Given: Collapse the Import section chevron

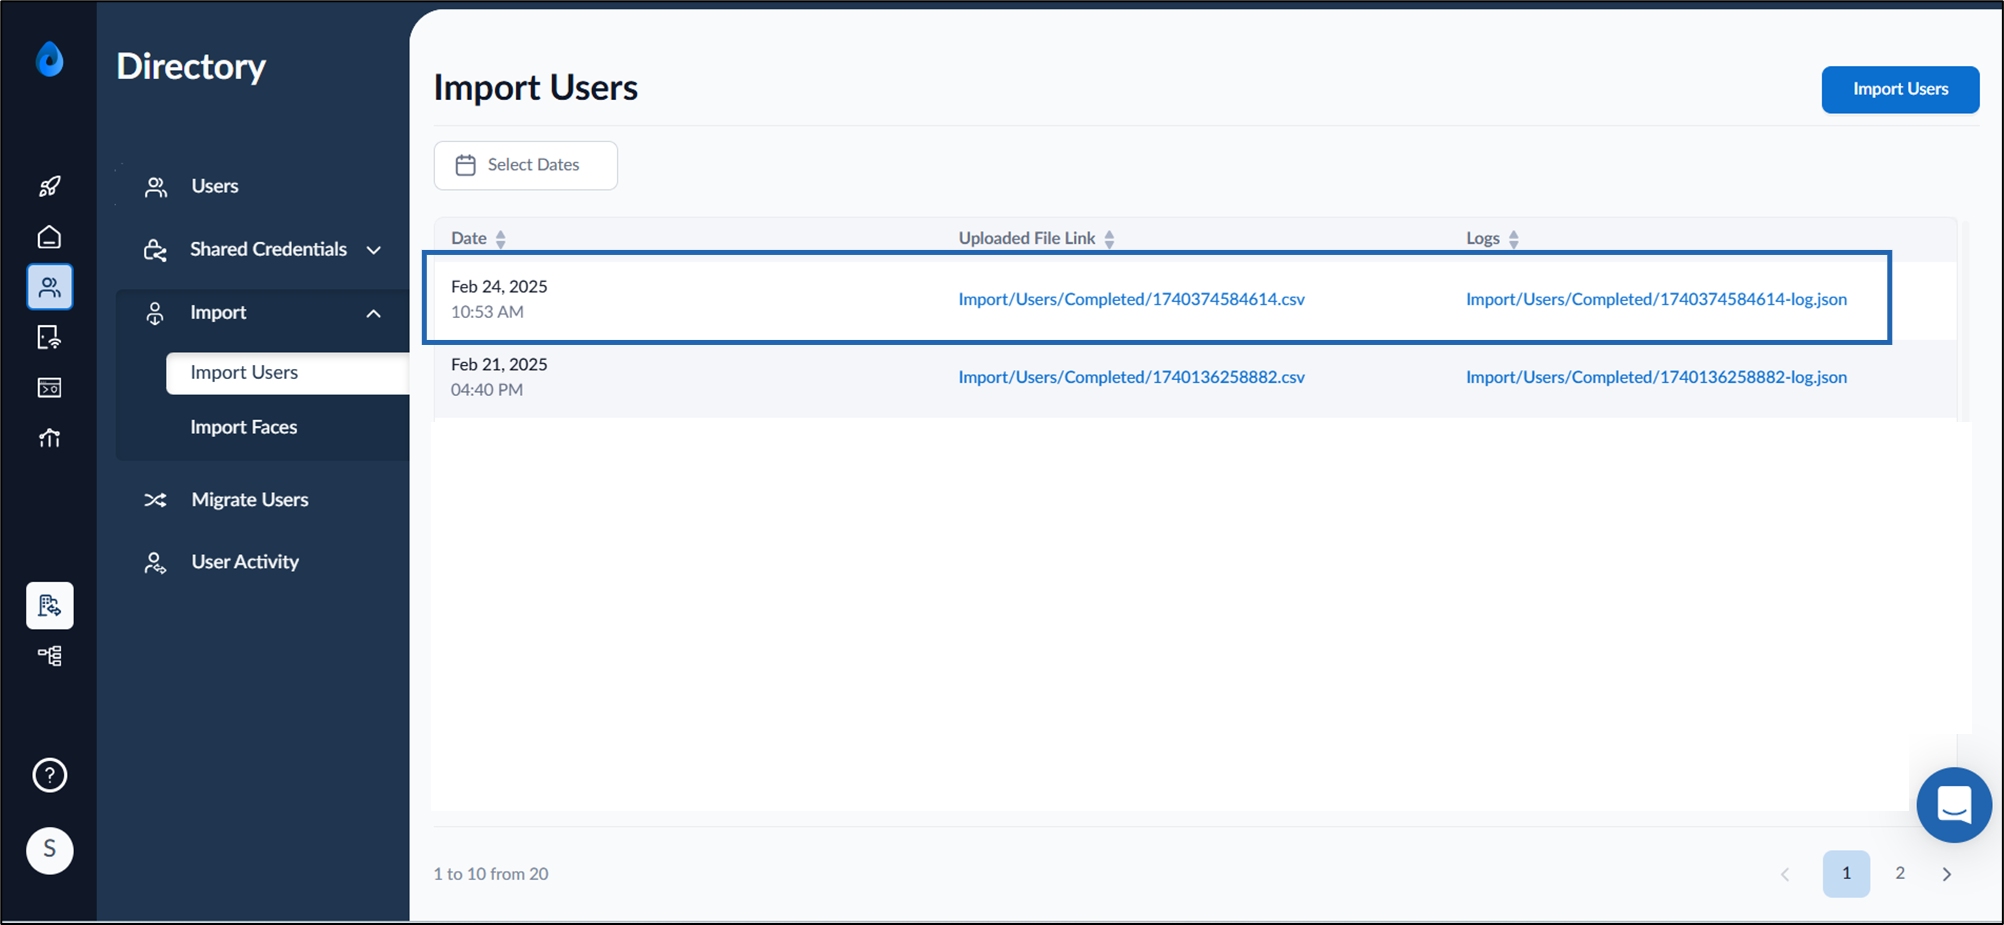Looking at the screenshot, I should [x=374, y=313].
